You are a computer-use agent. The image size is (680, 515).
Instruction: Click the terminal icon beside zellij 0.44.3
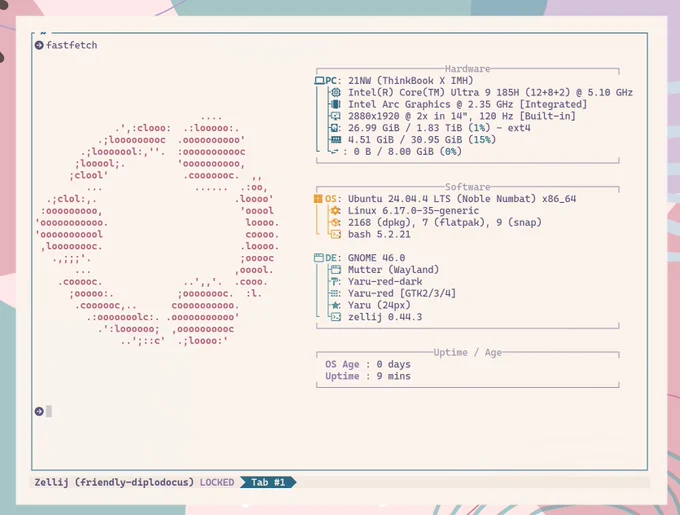click(x=336, y=317)
